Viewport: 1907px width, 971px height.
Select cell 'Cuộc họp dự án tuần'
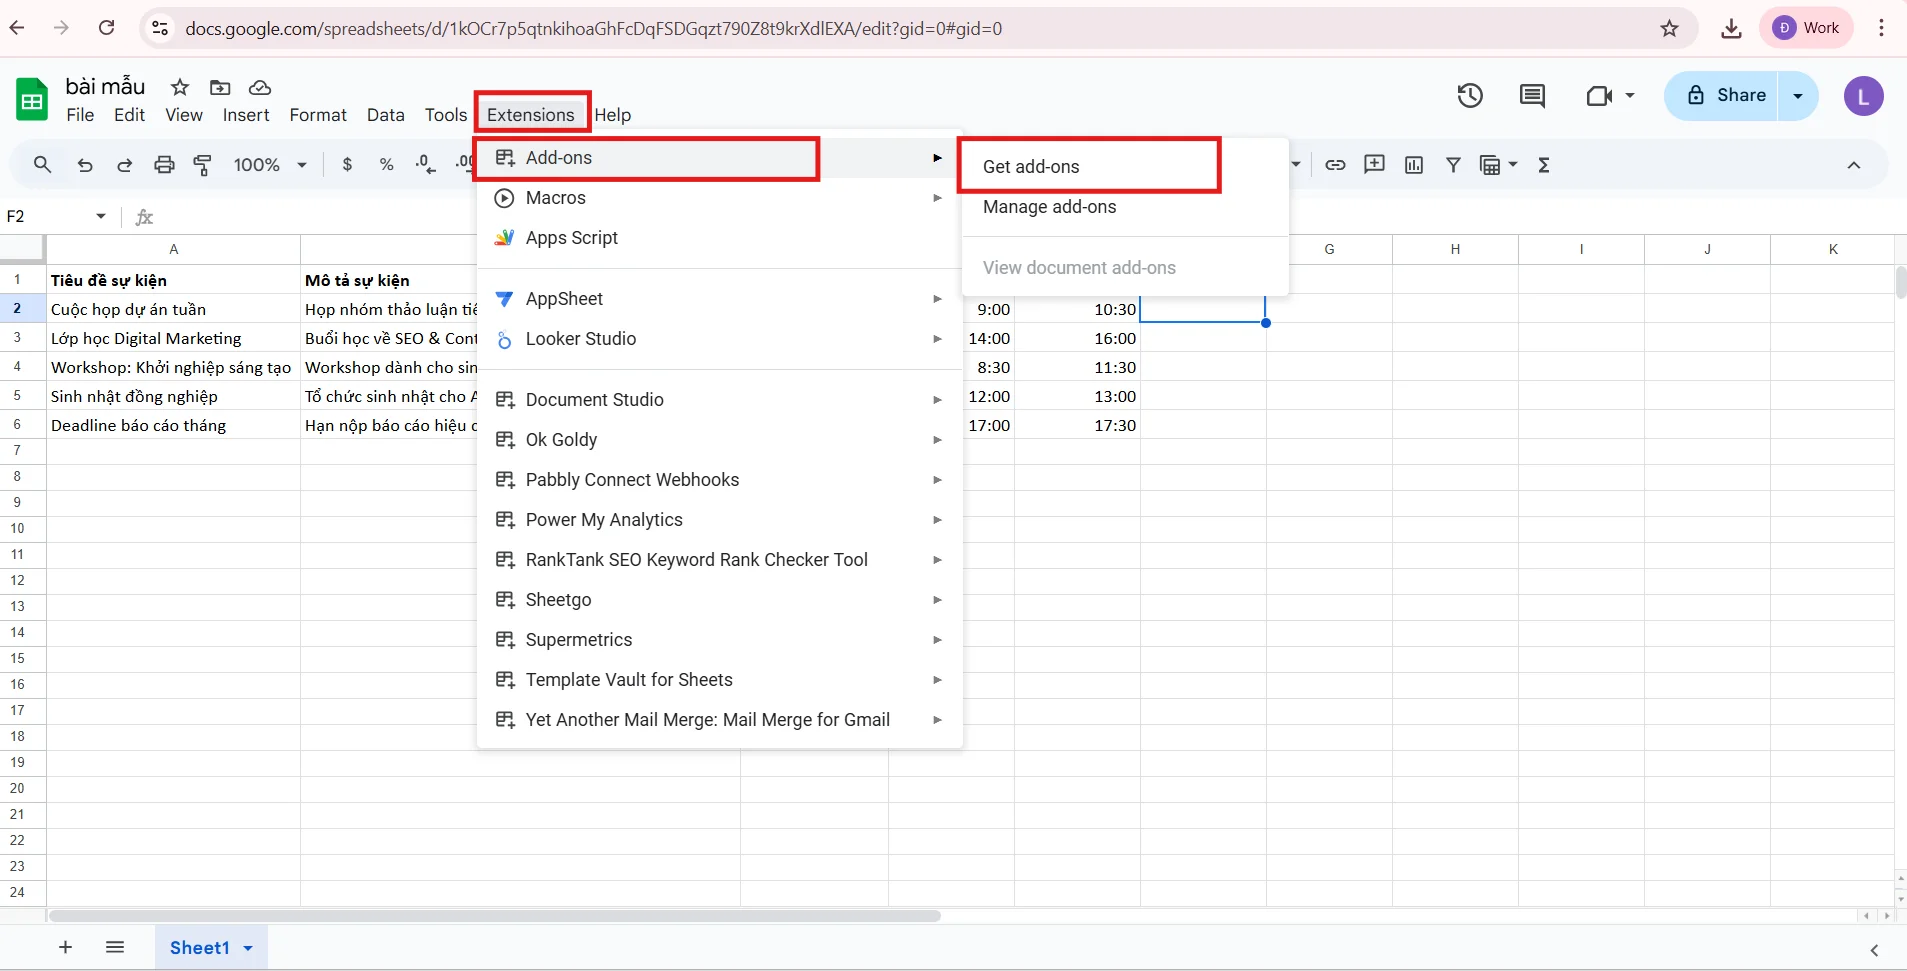click(x=173, y=309)
